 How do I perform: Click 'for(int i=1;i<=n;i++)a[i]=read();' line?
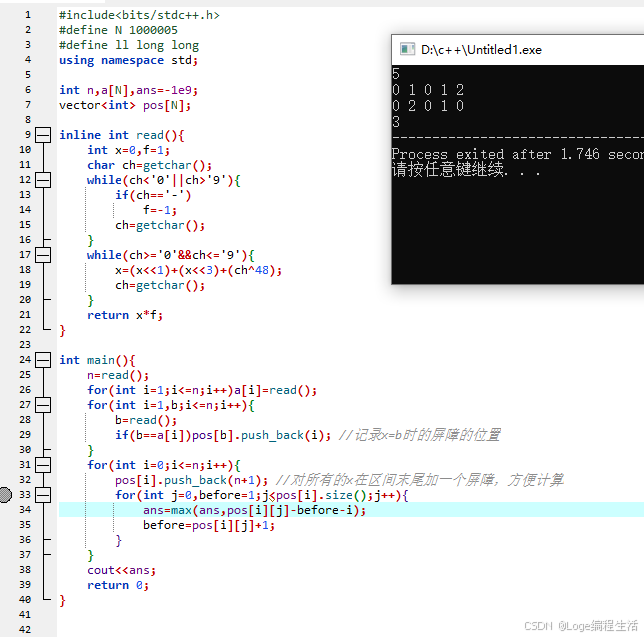coord(202,390)
